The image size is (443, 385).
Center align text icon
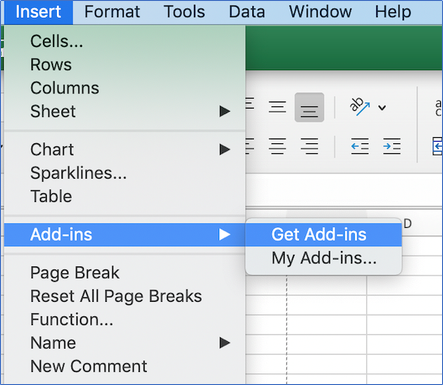tap(277, 146)
